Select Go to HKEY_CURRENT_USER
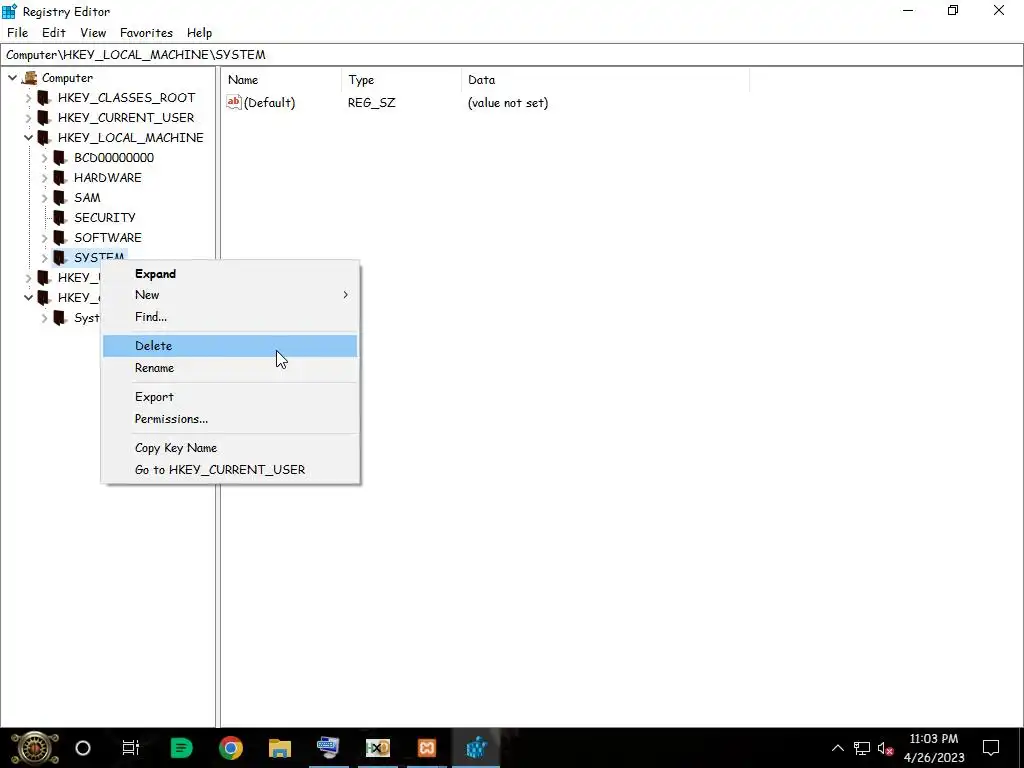This screenshot has width=1024, height=768. coord(230,470)
